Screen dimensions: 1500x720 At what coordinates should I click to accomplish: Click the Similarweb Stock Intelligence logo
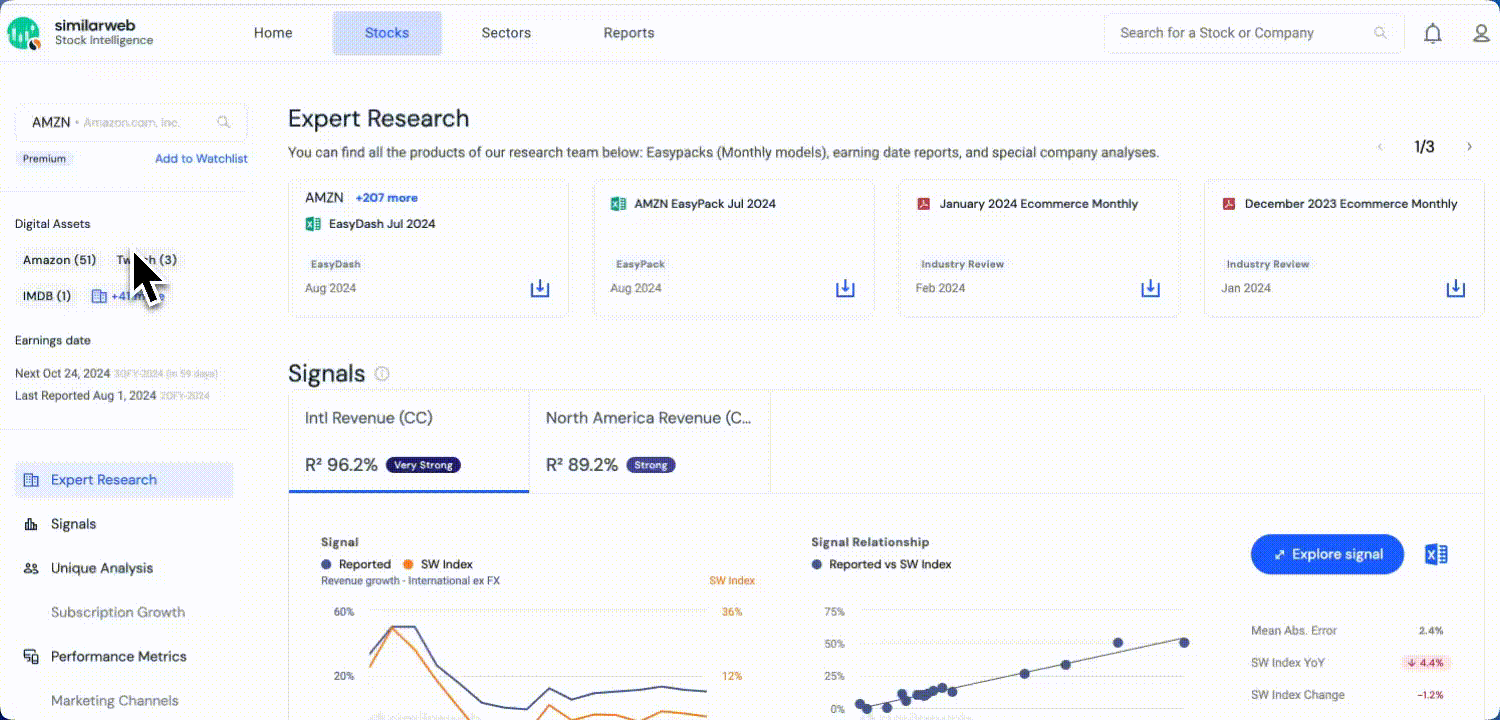point(81,33)
